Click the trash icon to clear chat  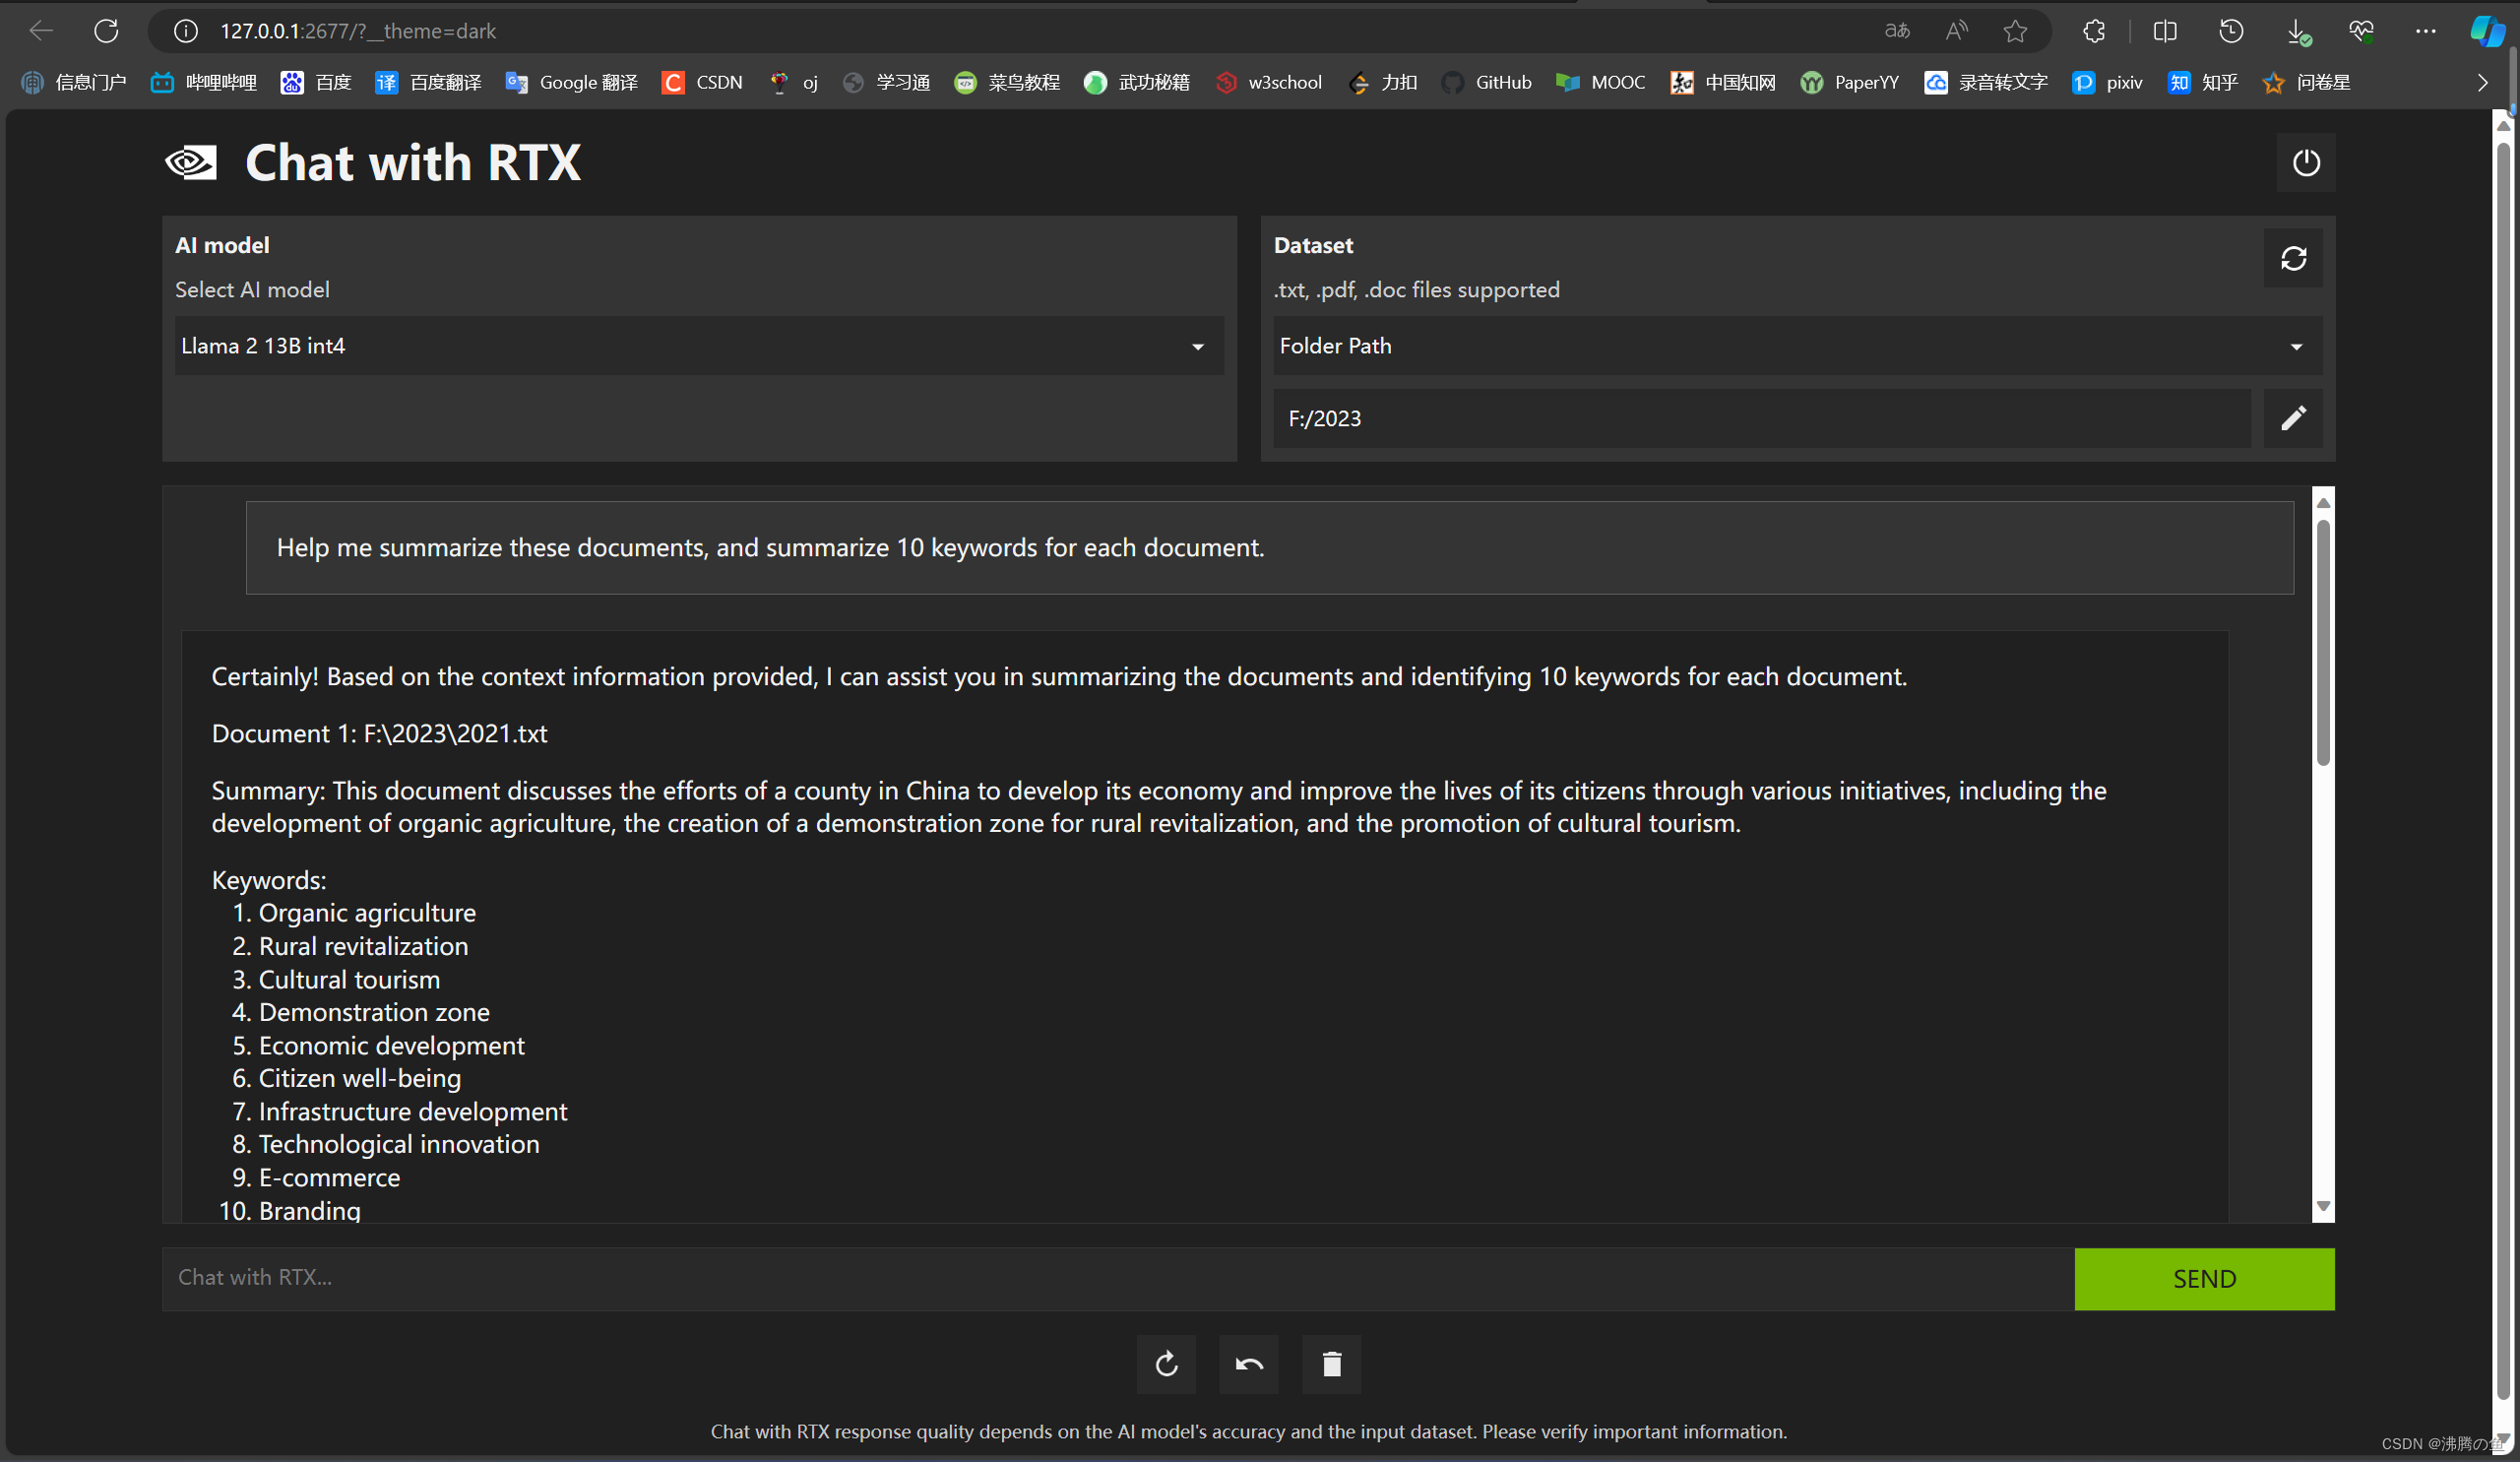click(1332, 1364)
